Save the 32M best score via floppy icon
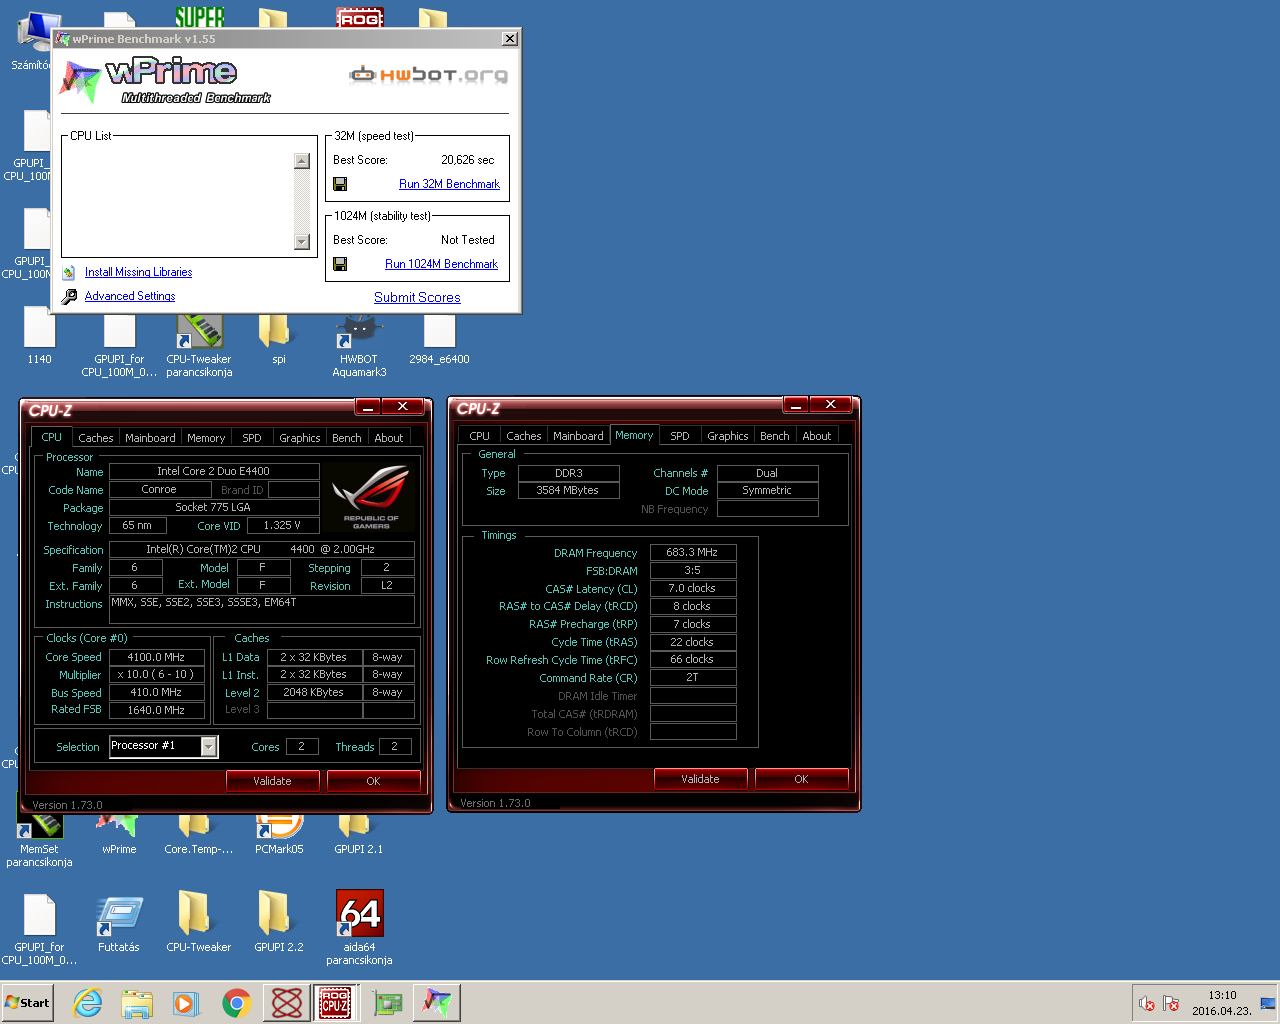 pyautogui.click(x=340, y=184)
